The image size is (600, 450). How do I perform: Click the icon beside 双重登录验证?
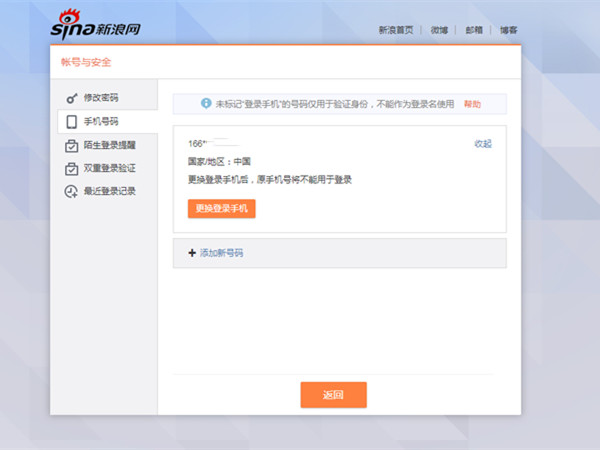tap(71, 168)
